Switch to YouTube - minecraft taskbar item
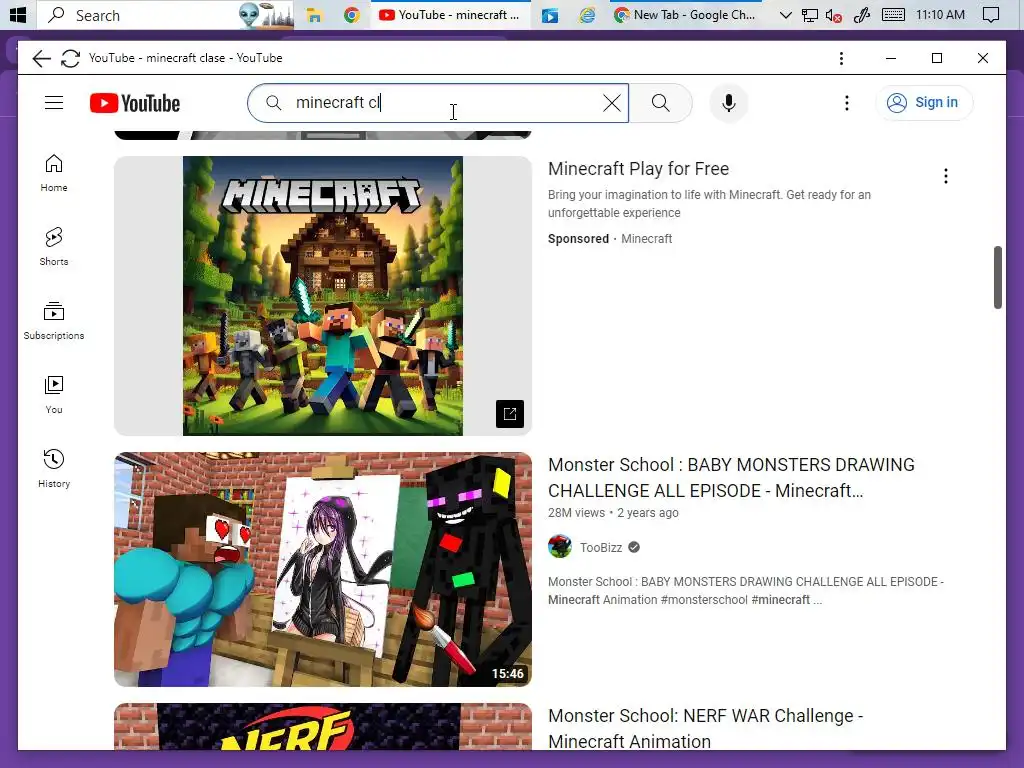The image size is (1024, 768). (451, 15)
